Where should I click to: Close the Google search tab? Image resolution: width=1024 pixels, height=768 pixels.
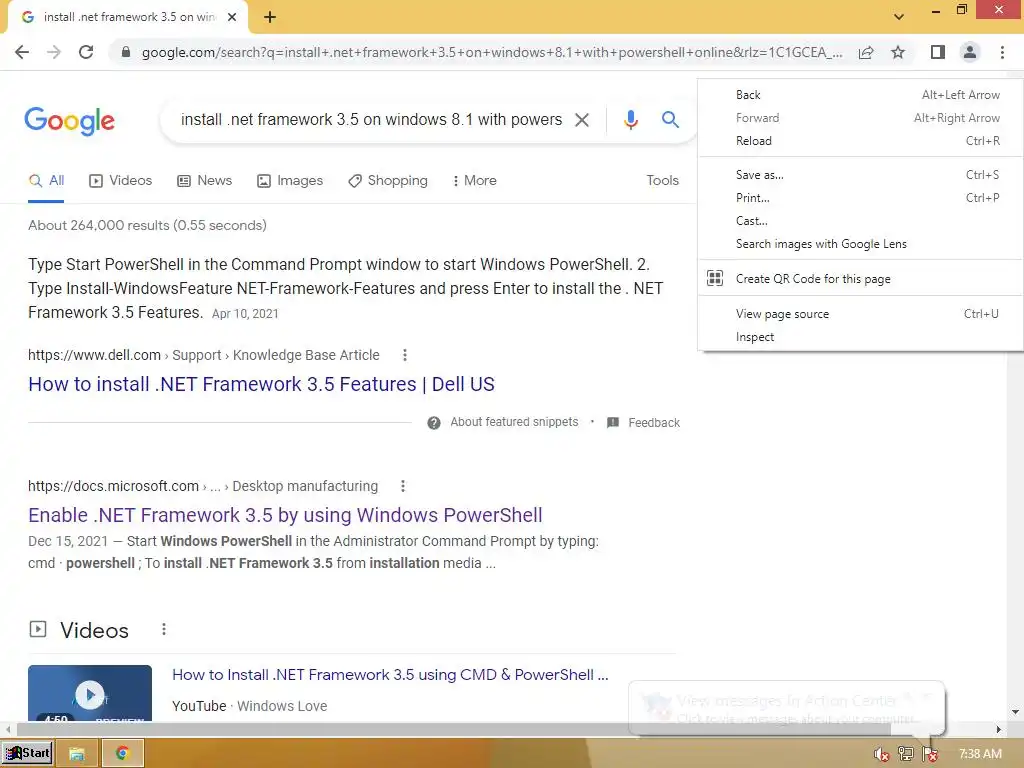coord(232,18)
